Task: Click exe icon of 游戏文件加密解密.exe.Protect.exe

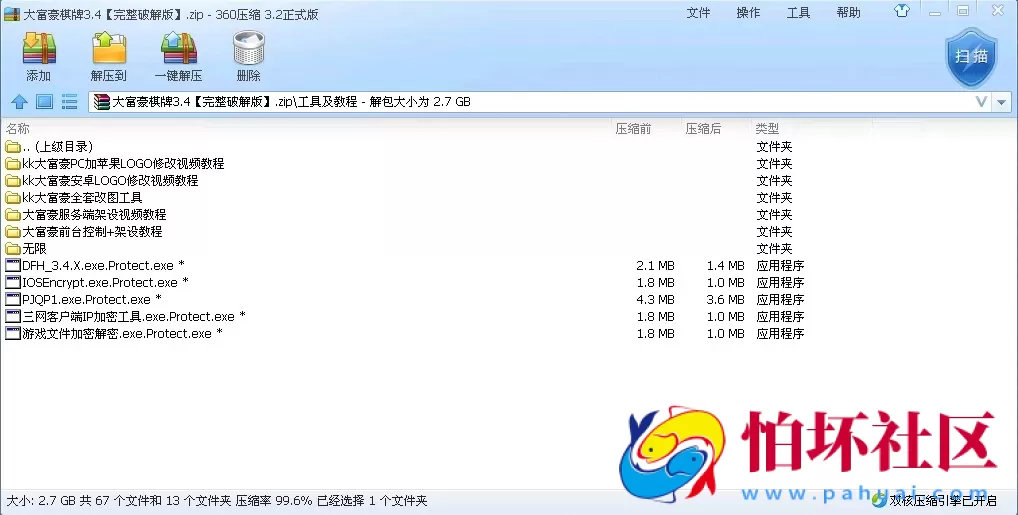Action: click(x=12, y=333)
